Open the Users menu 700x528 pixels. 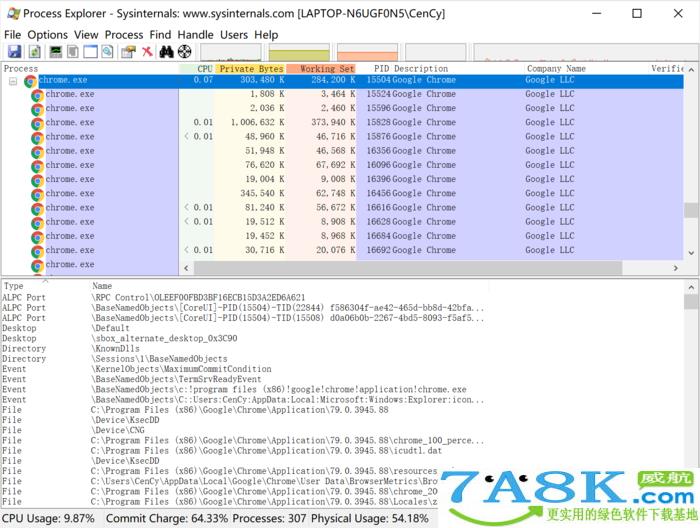(234, 35)
